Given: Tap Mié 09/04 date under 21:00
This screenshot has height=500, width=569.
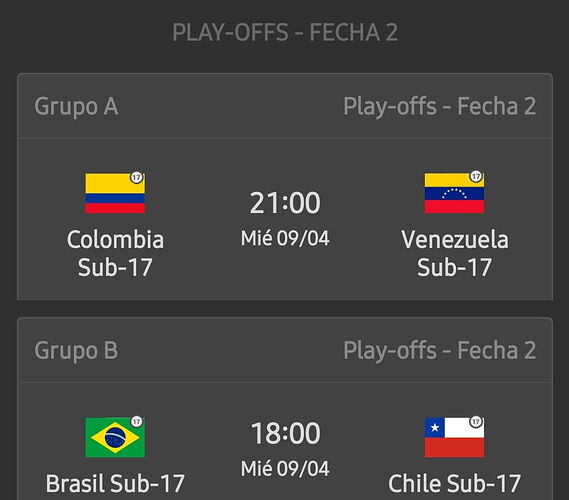Looking at the screenshot, I should (285, 238).
